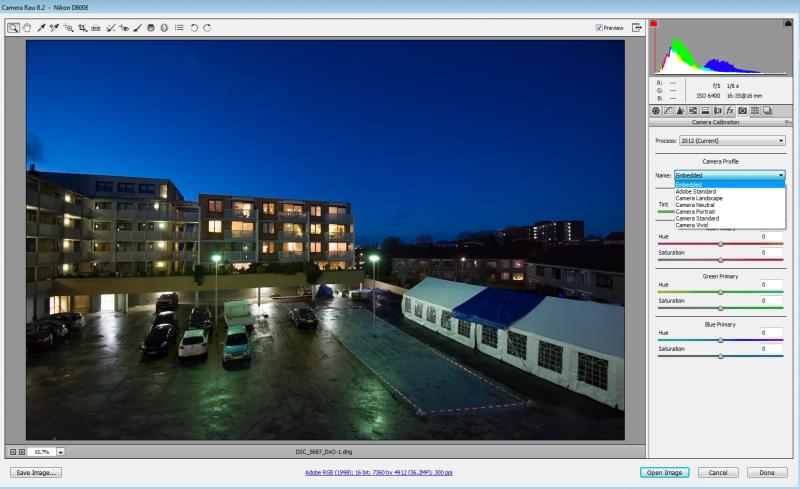
Task: Focus the Blue Primary Saturation value field
Action: (771, 349)
